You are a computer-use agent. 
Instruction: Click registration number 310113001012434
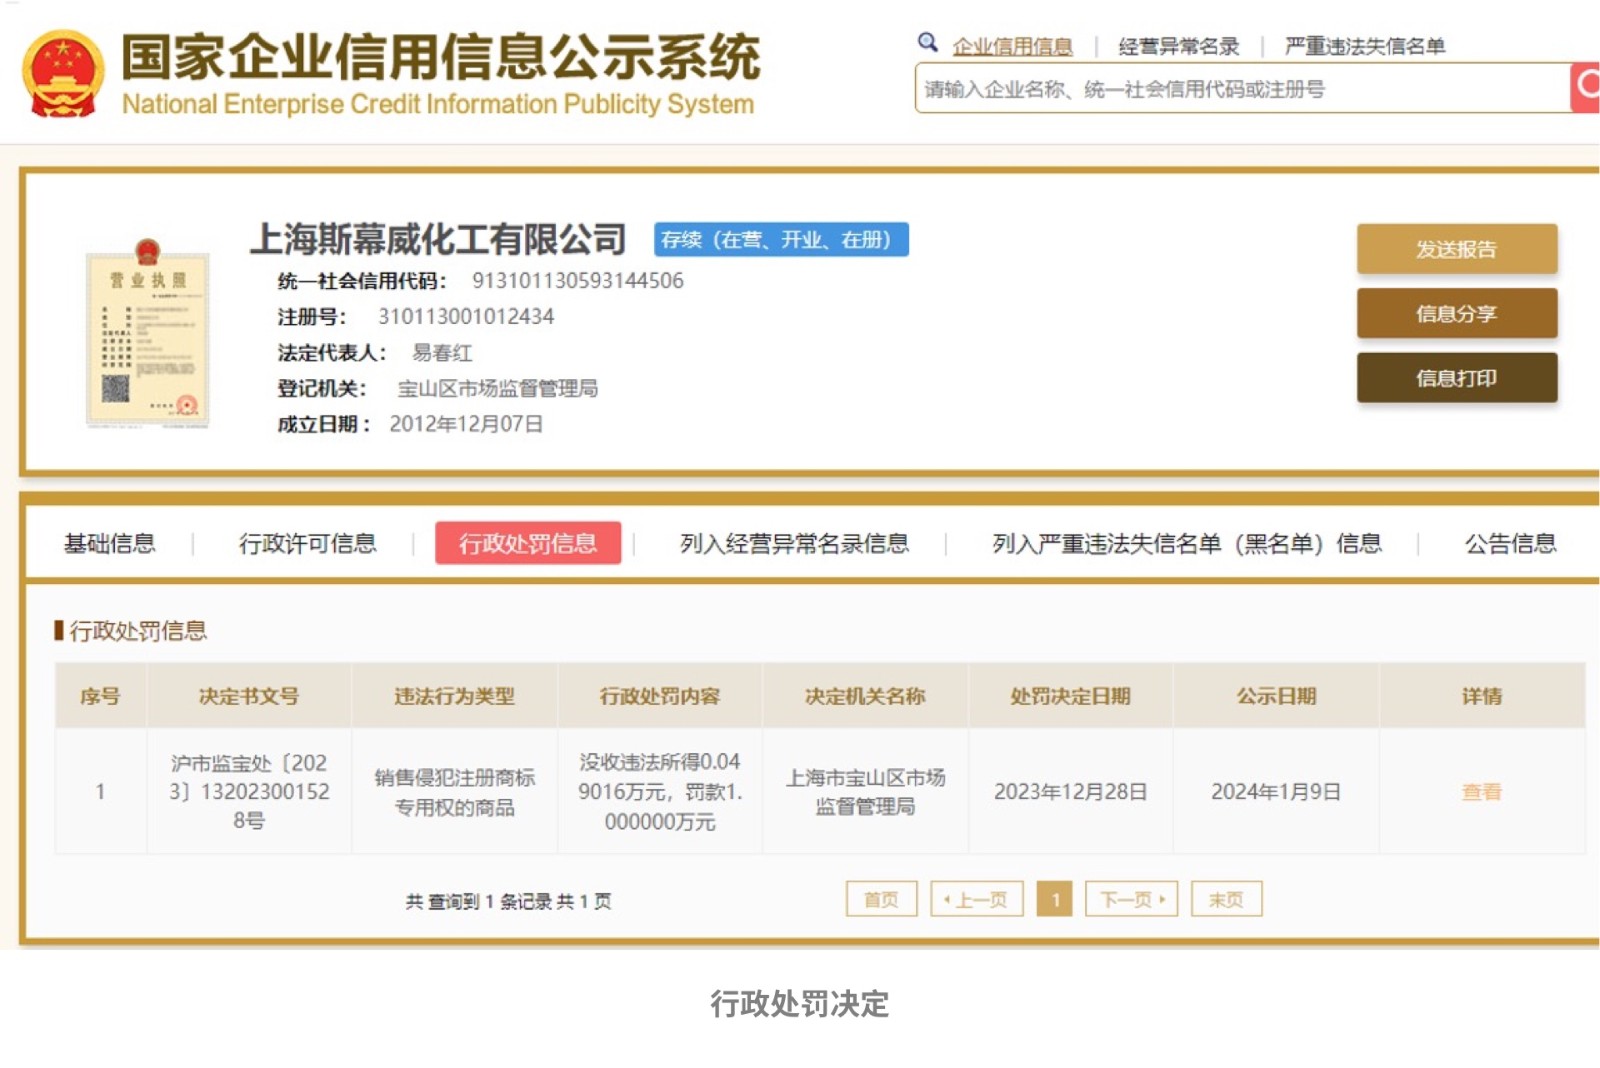(466, 317)
